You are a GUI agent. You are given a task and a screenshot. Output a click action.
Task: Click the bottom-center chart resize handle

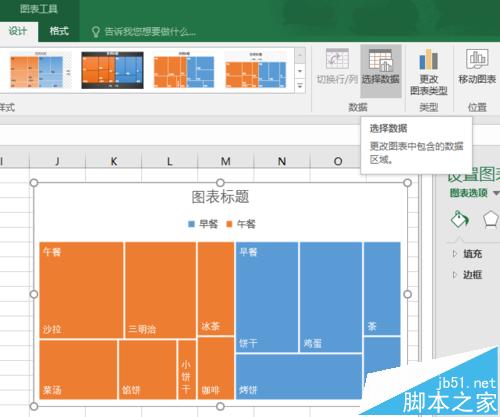[x=220, y=406]
